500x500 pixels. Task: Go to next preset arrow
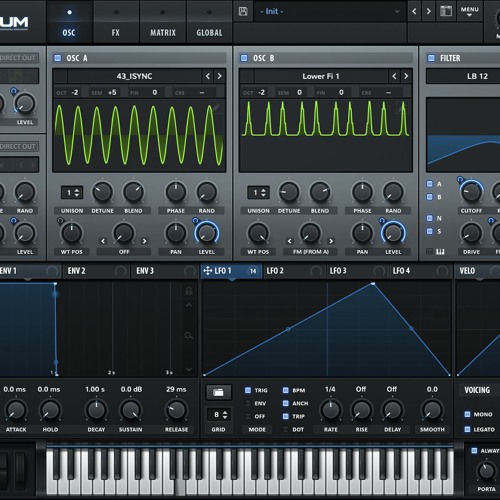click(428, 11)
